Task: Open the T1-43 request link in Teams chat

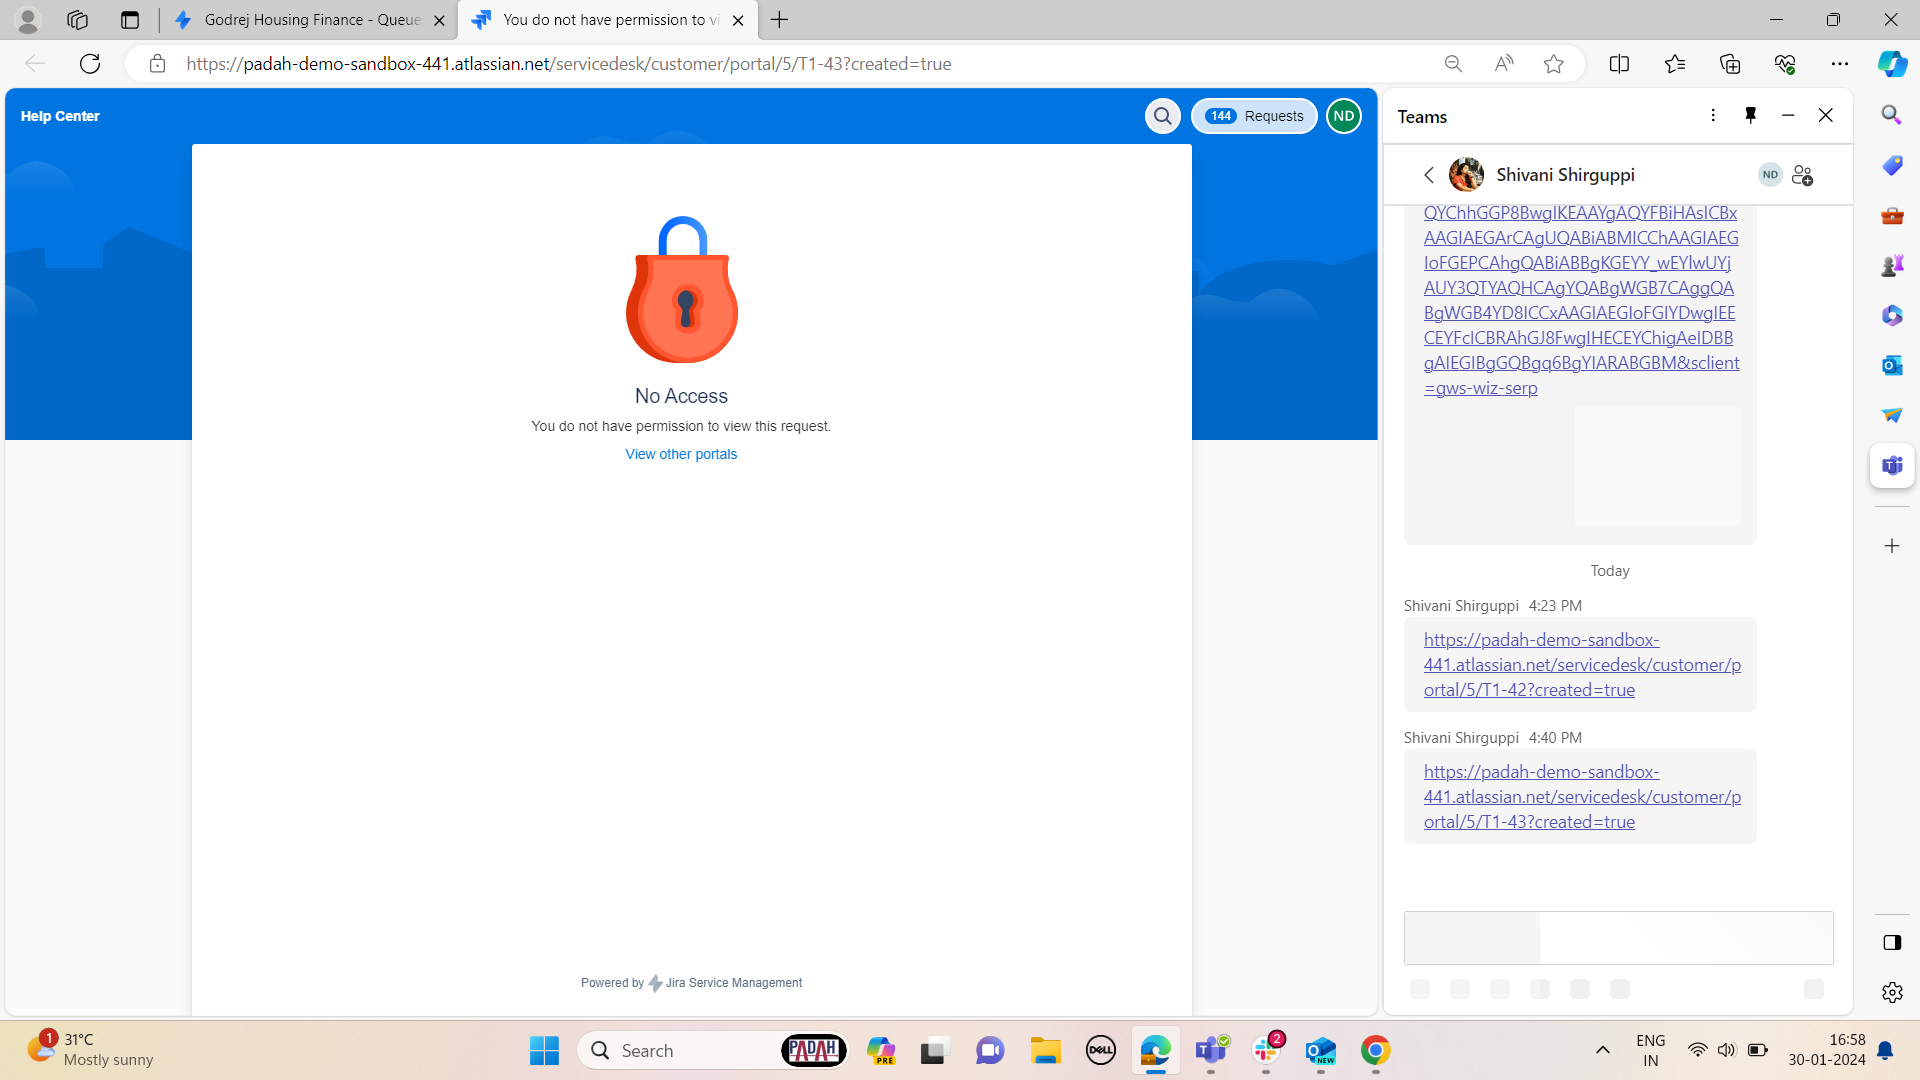Action: pyautogui.click(x=1582, y=797)
